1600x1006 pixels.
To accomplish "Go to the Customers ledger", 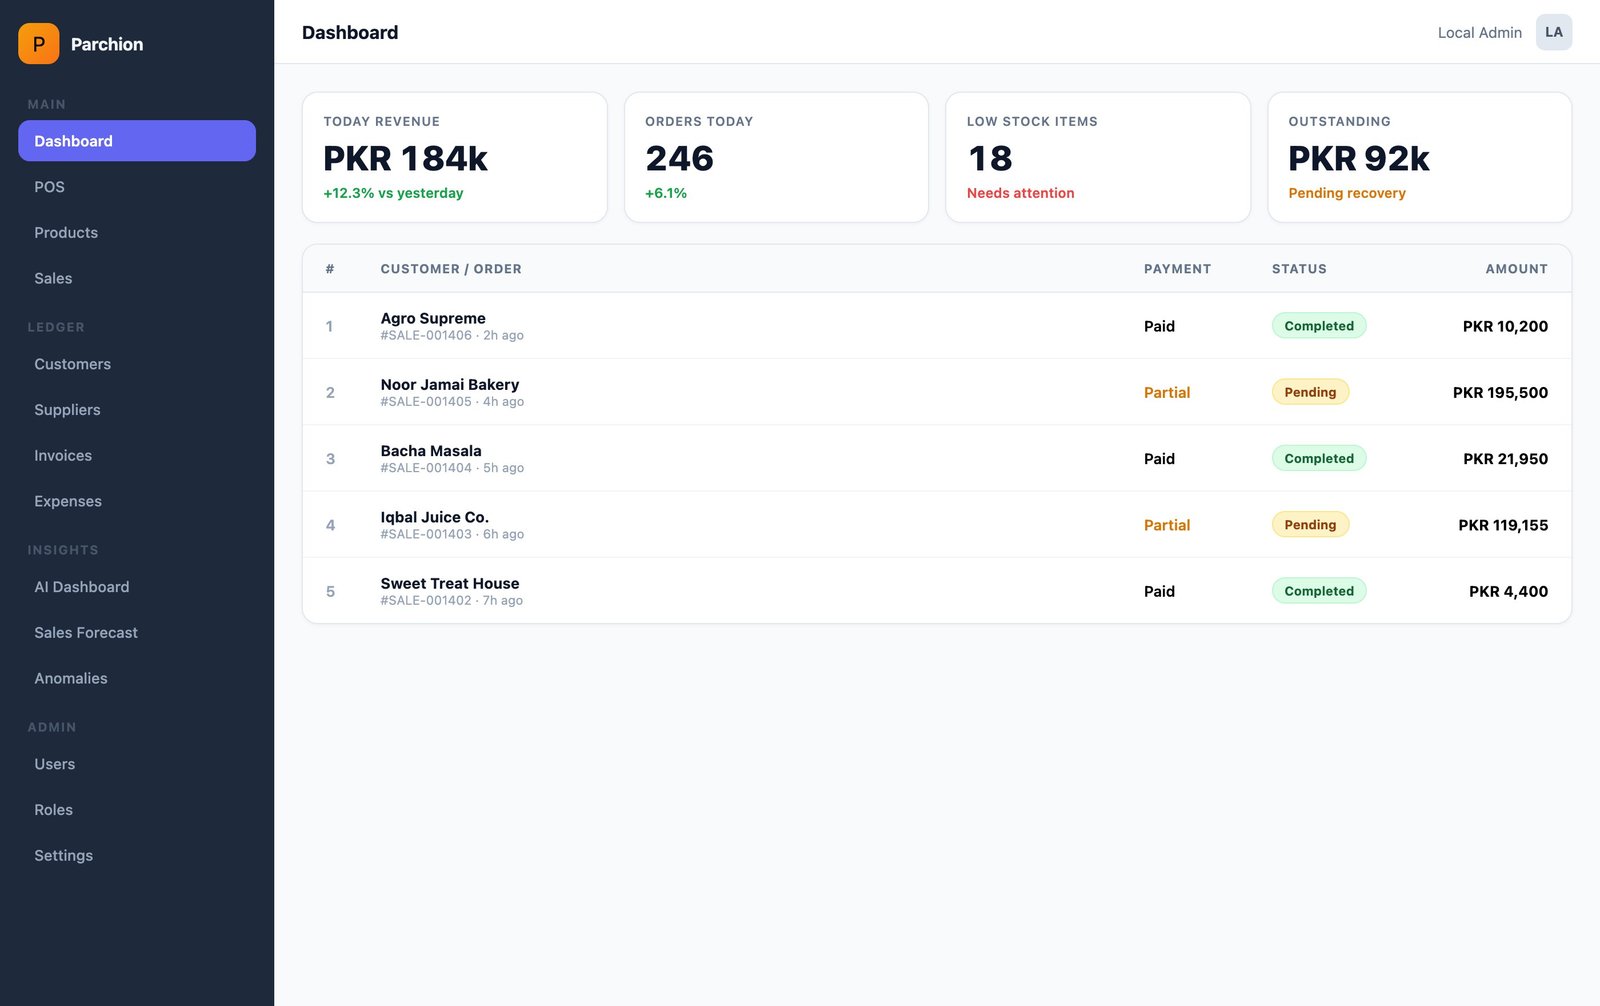I will point(72,364).
